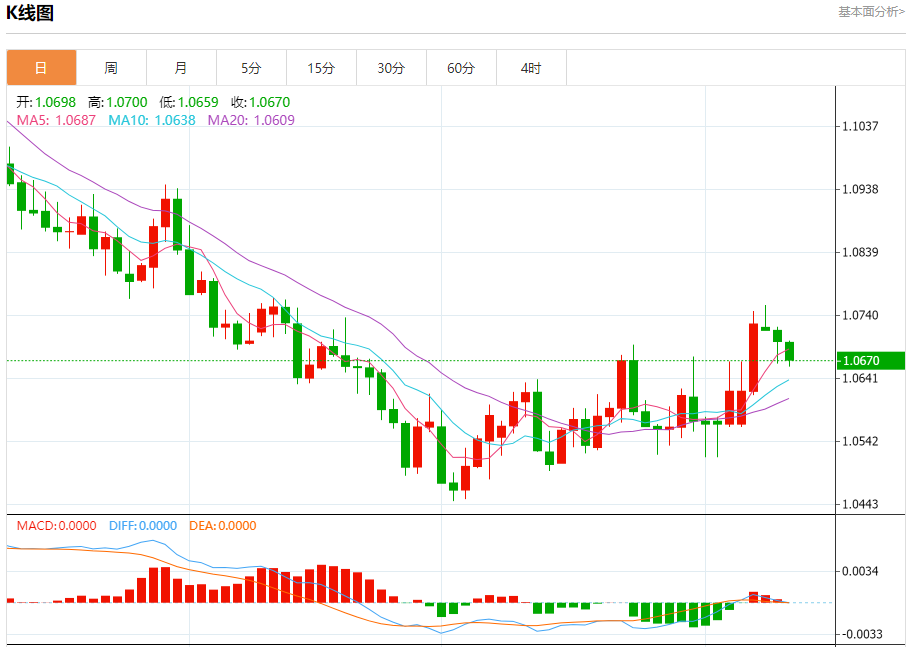Viewport: 913px width, 647px height.
Task: Click the DEA:0.0000 indicator label
Action: pyautogui.click(x=222, y=526)
